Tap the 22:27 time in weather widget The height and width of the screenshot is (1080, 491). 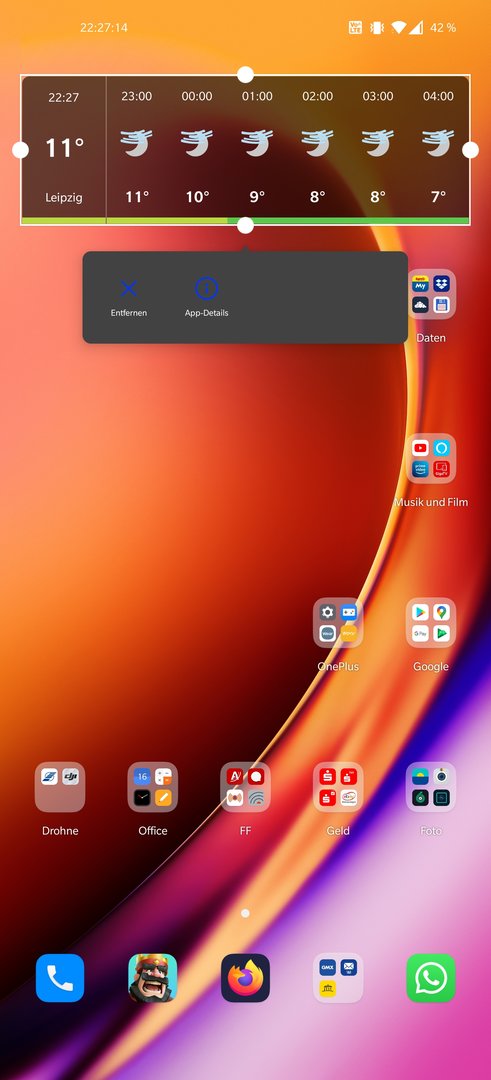63,98
